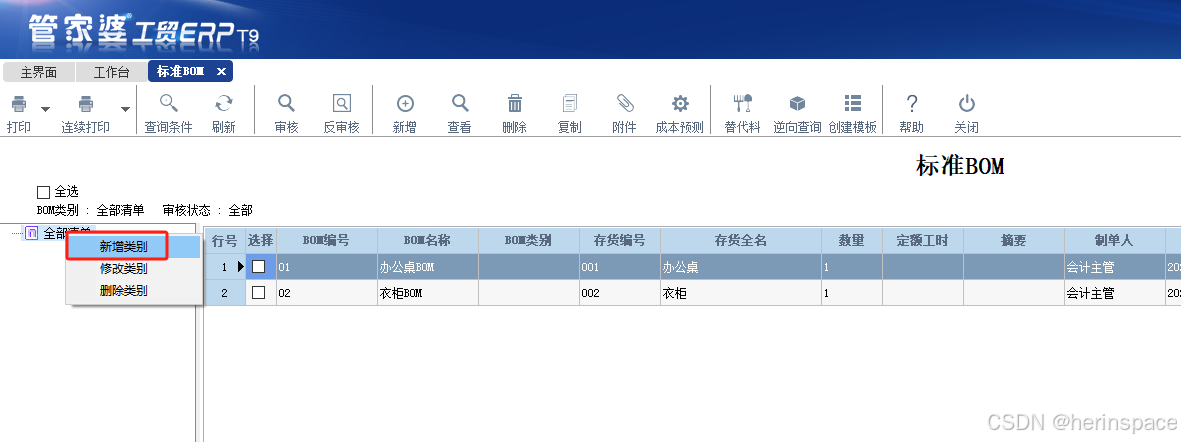Click the 行号 column header
This screenshot has width=1181, height=442.
224,241
